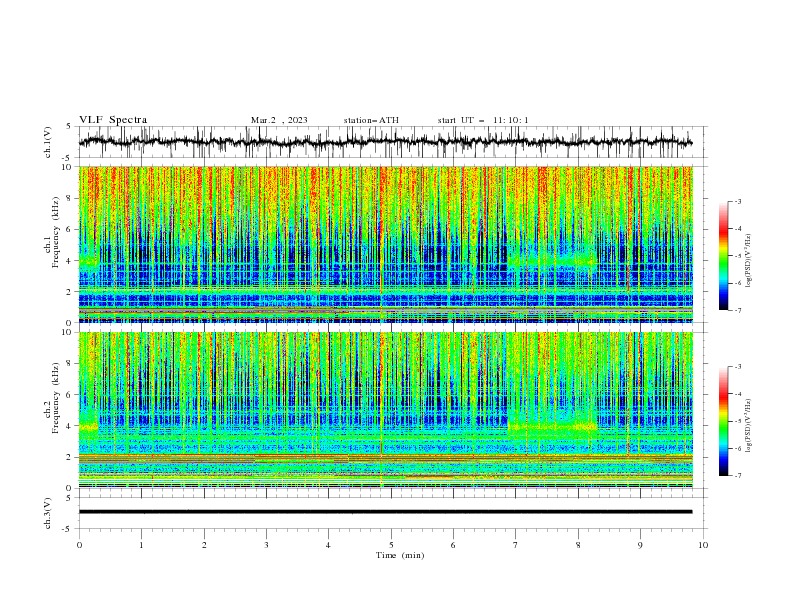Click the "station=ATH" label
This screenshot has width=792, height=612.
click(x=371, y=120)
